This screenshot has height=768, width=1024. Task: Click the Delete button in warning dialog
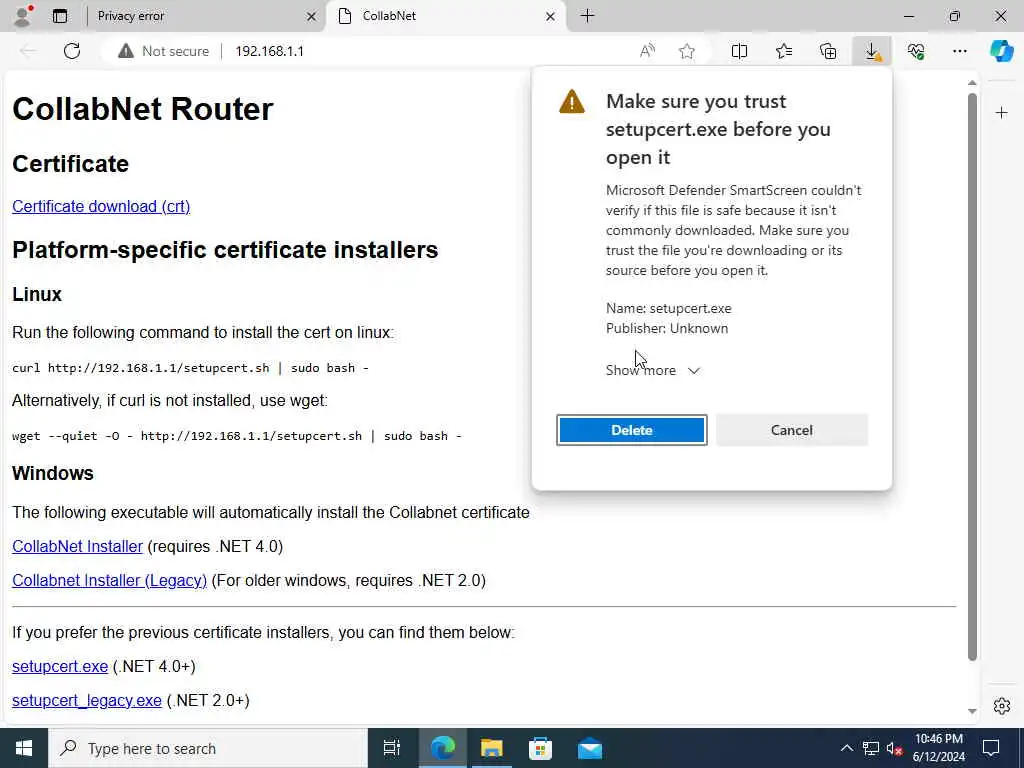(x=632, y=430)
